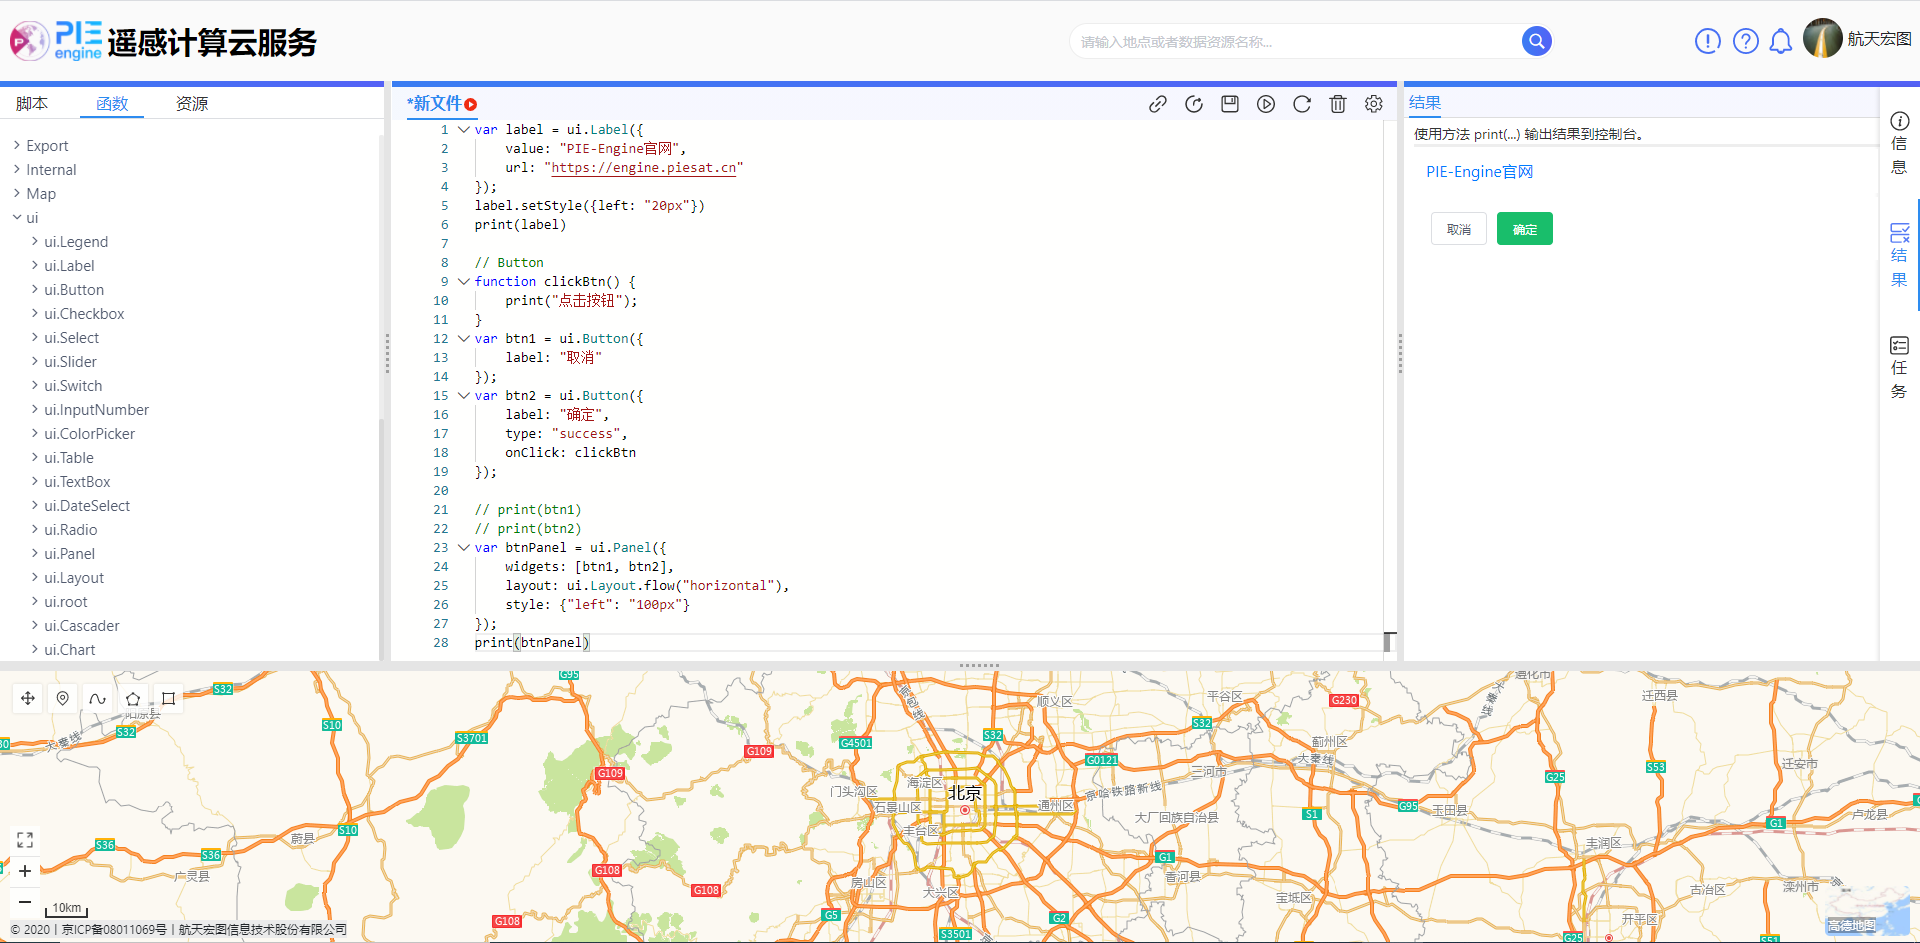Open editor settings gear icon

coord(1374,104)
